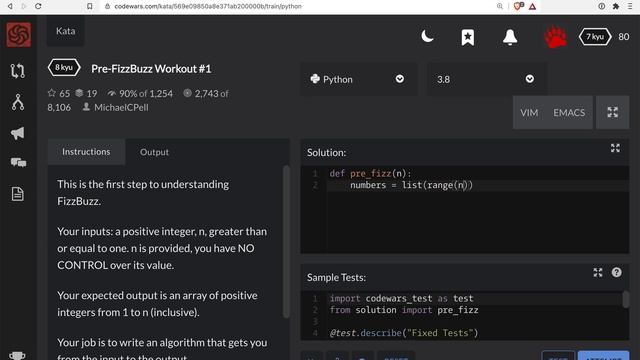
Task: Enable VIM editor mode
Action: tap(529, 113)
